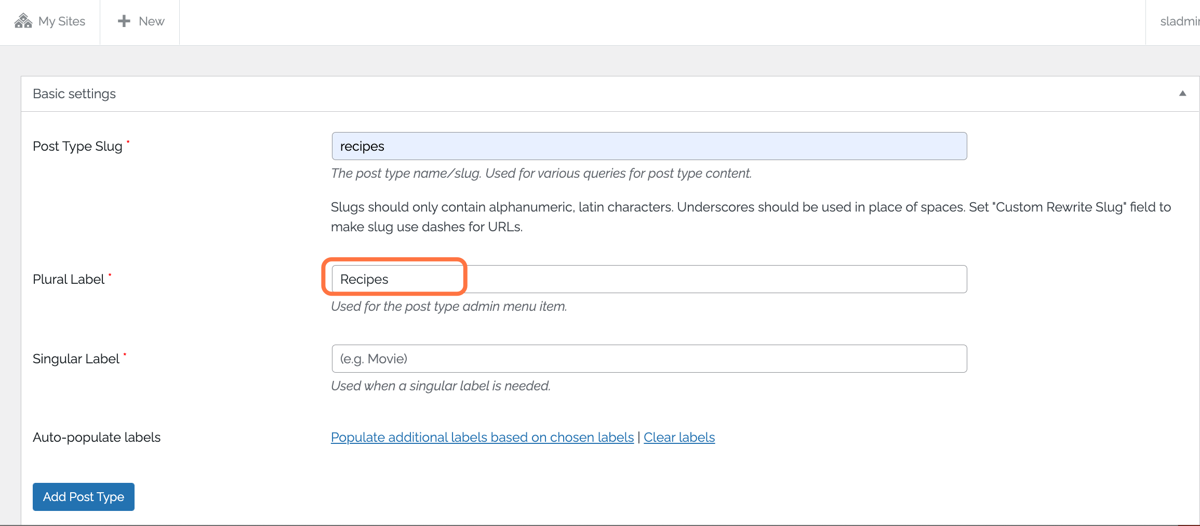Image resolution: width=1200 pixels, height=526 pixels.
Task: Click the My Sites network icon
Action: pyautogui.click(x=23, y=21)
